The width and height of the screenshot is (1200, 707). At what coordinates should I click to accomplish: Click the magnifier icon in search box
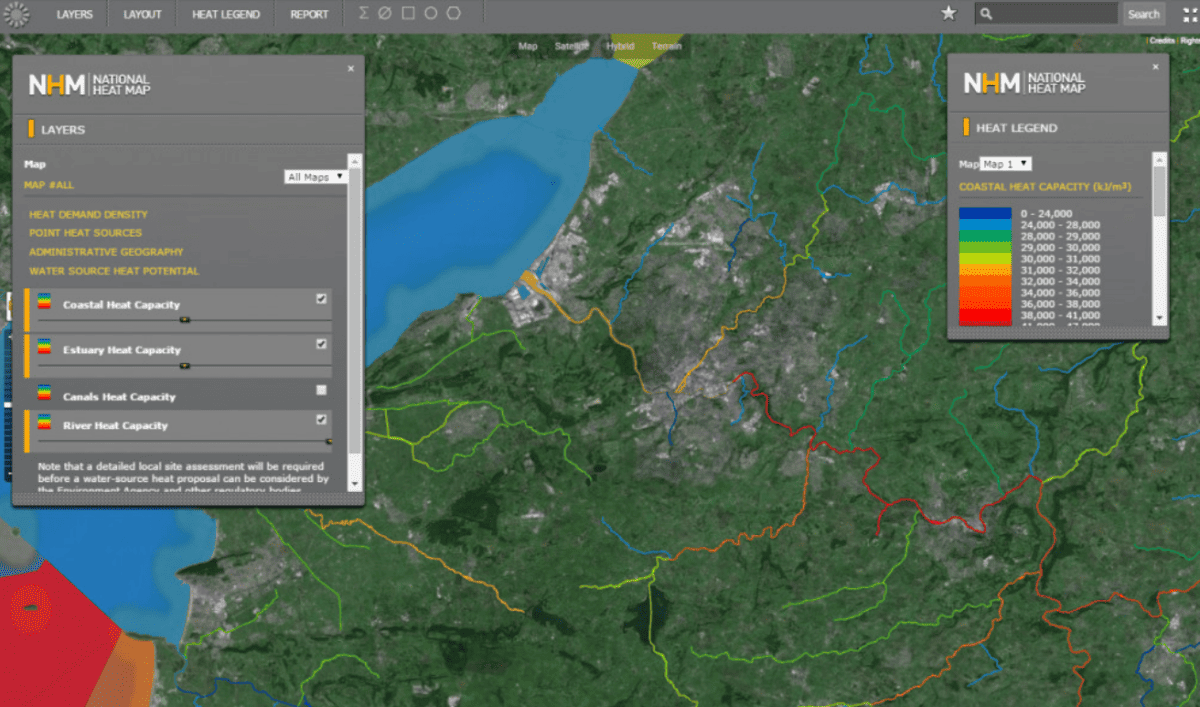(x=986, y=14)
